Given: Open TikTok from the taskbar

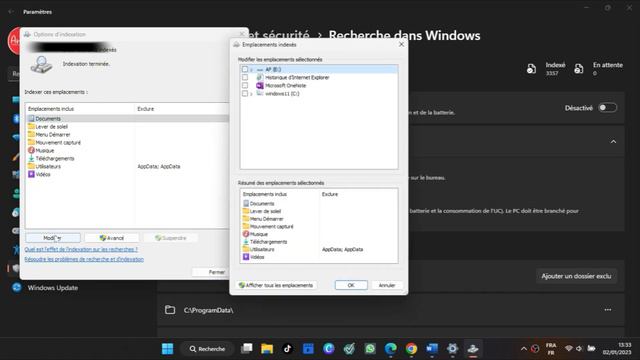Looking at the screenshot, I should pos(287,349).
